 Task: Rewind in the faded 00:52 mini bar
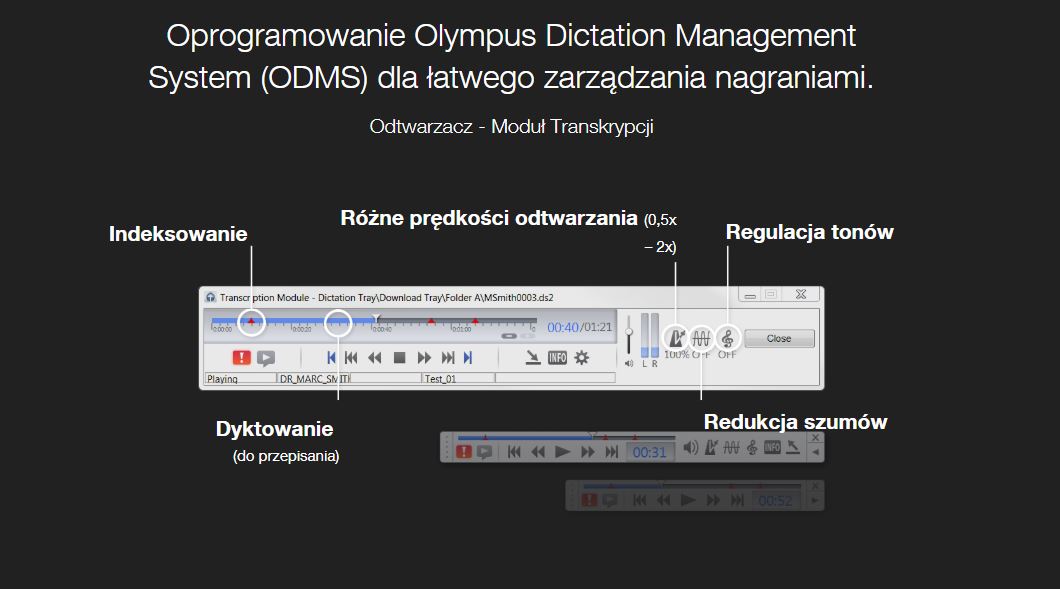(664, 500)
